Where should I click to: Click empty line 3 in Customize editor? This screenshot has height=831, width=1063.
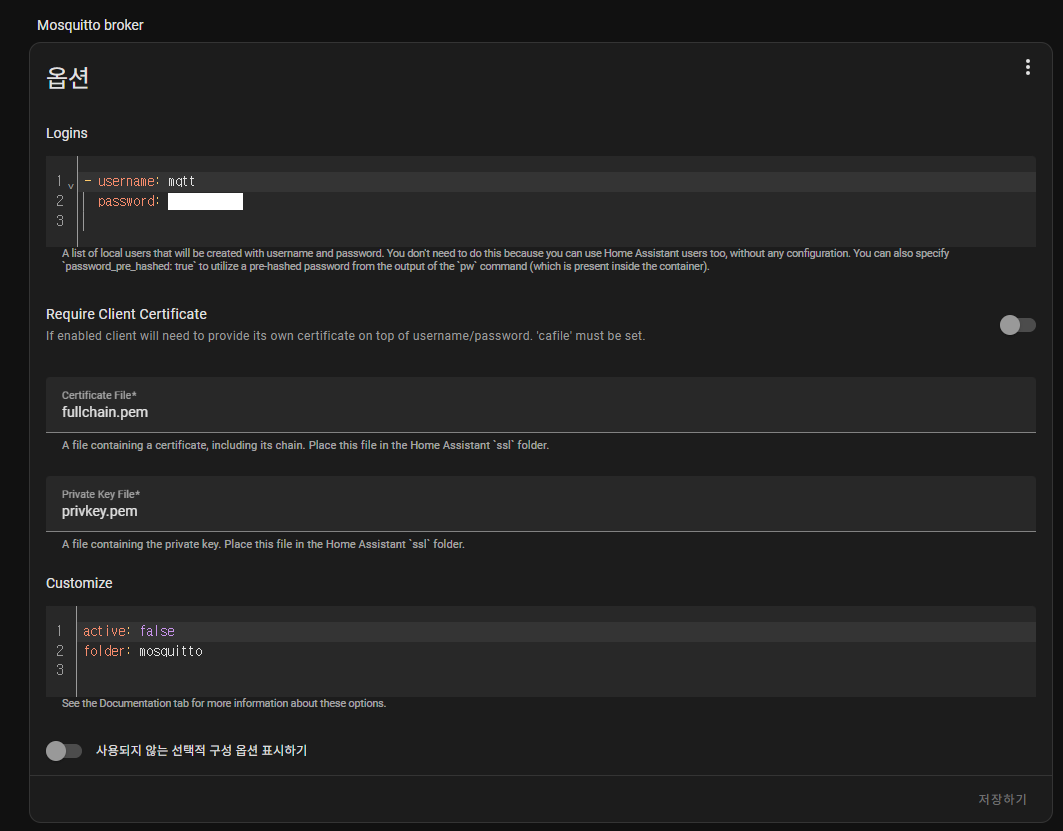[x=557, y=670]
